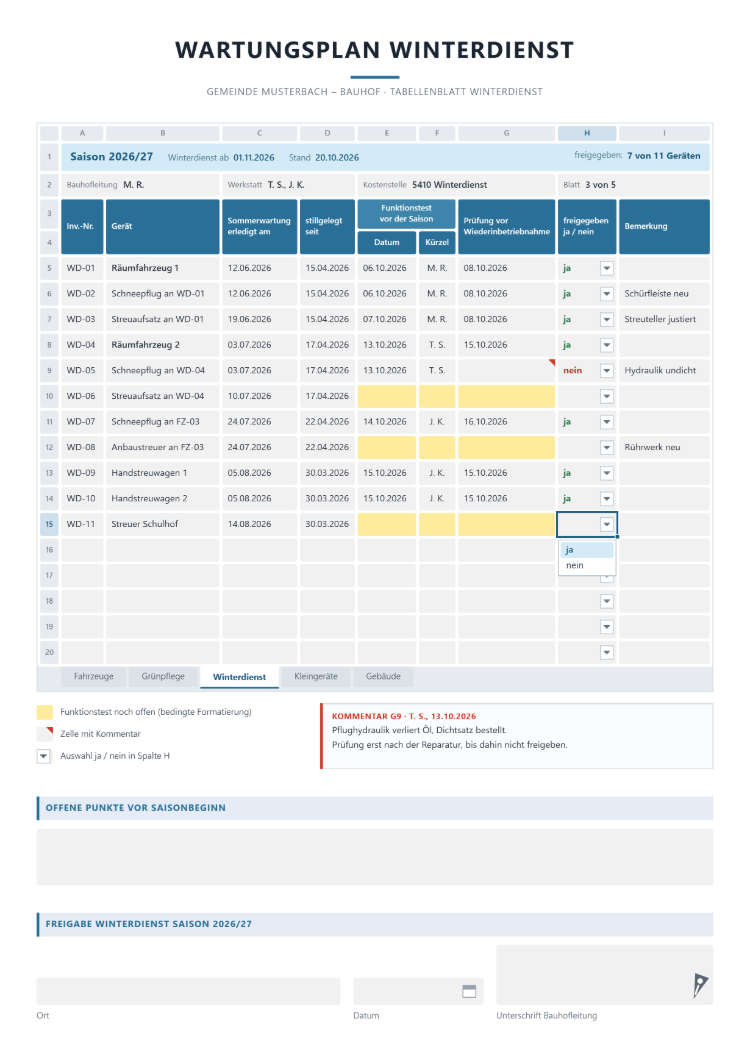The width and height of the screenshot is (750, 1060).
Task: Switch to the Grünpflege sheet tab
Action: pos(163,677)
